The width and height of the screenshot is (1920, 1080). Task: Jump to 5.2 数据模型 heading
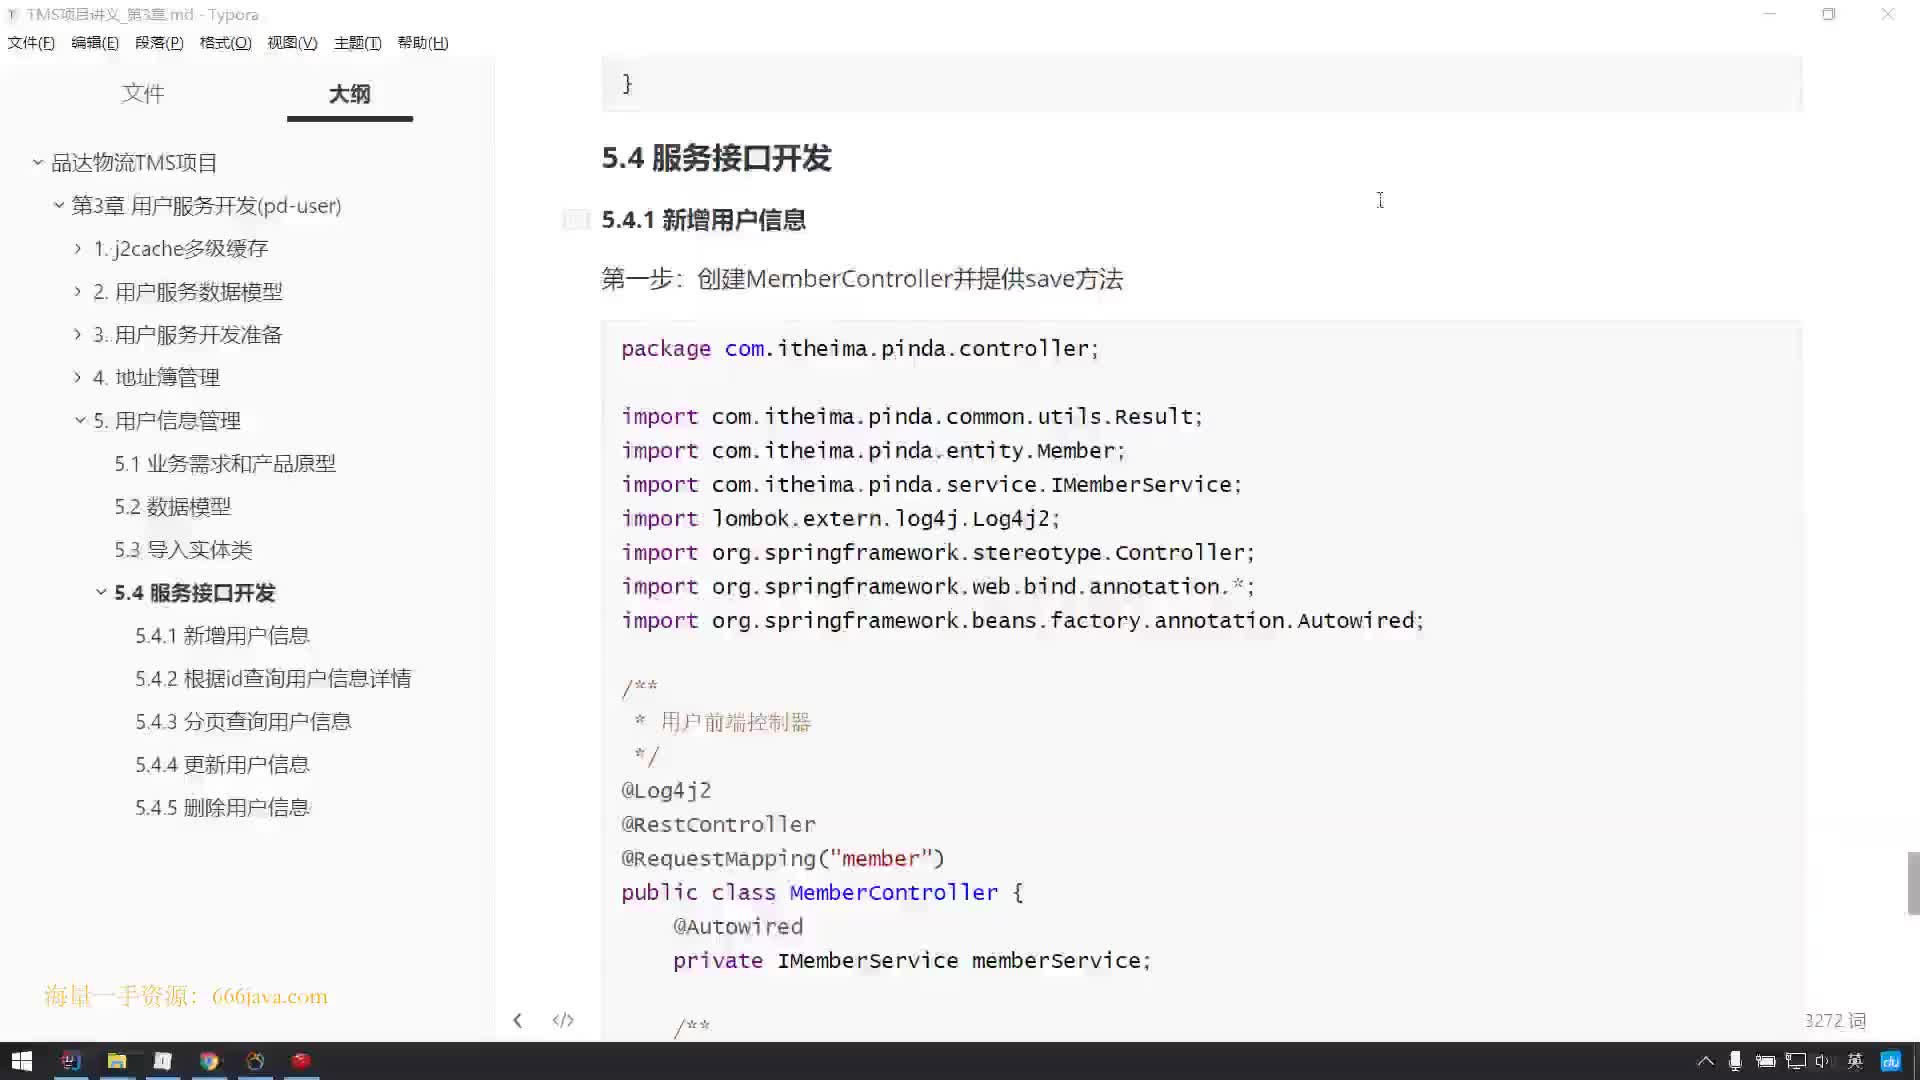172,506
